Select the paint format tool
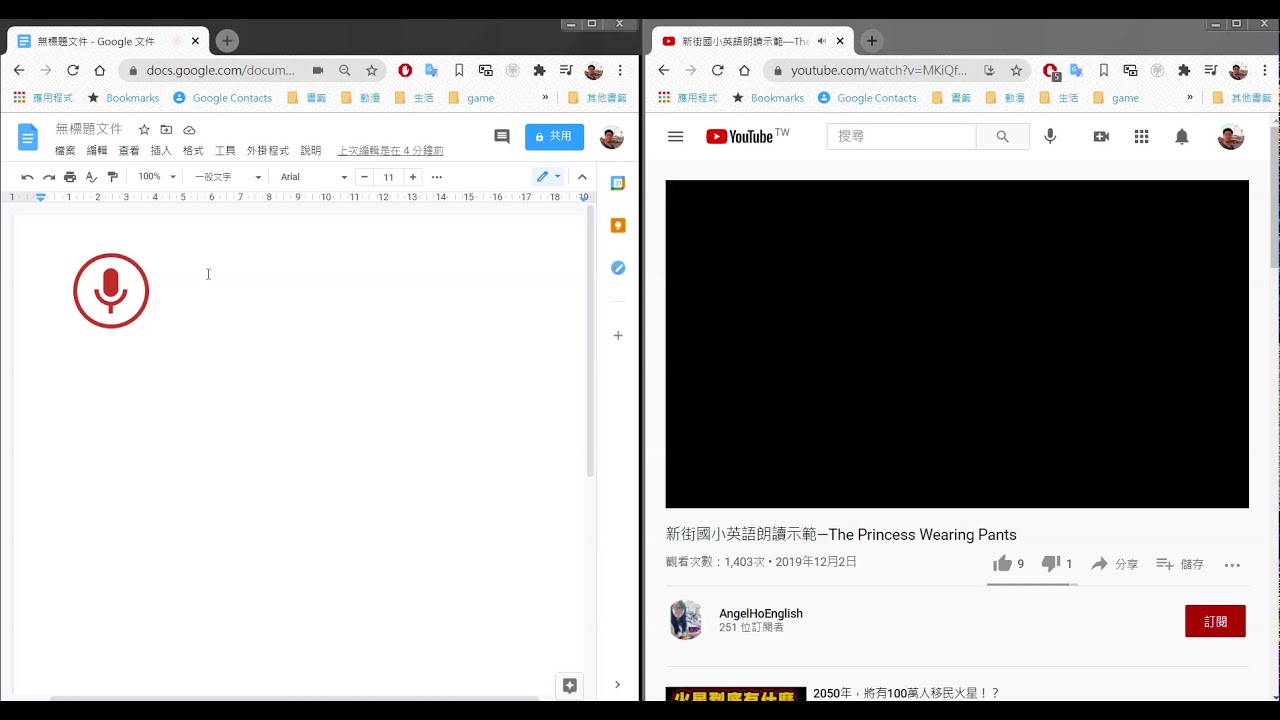Viewport: 1280px width, 720px height. pyautogui.click(x=112, y=177)
